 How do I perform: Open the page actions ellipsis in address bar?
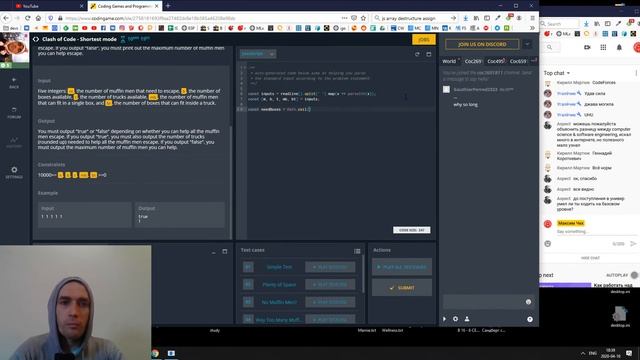point(344,18)
